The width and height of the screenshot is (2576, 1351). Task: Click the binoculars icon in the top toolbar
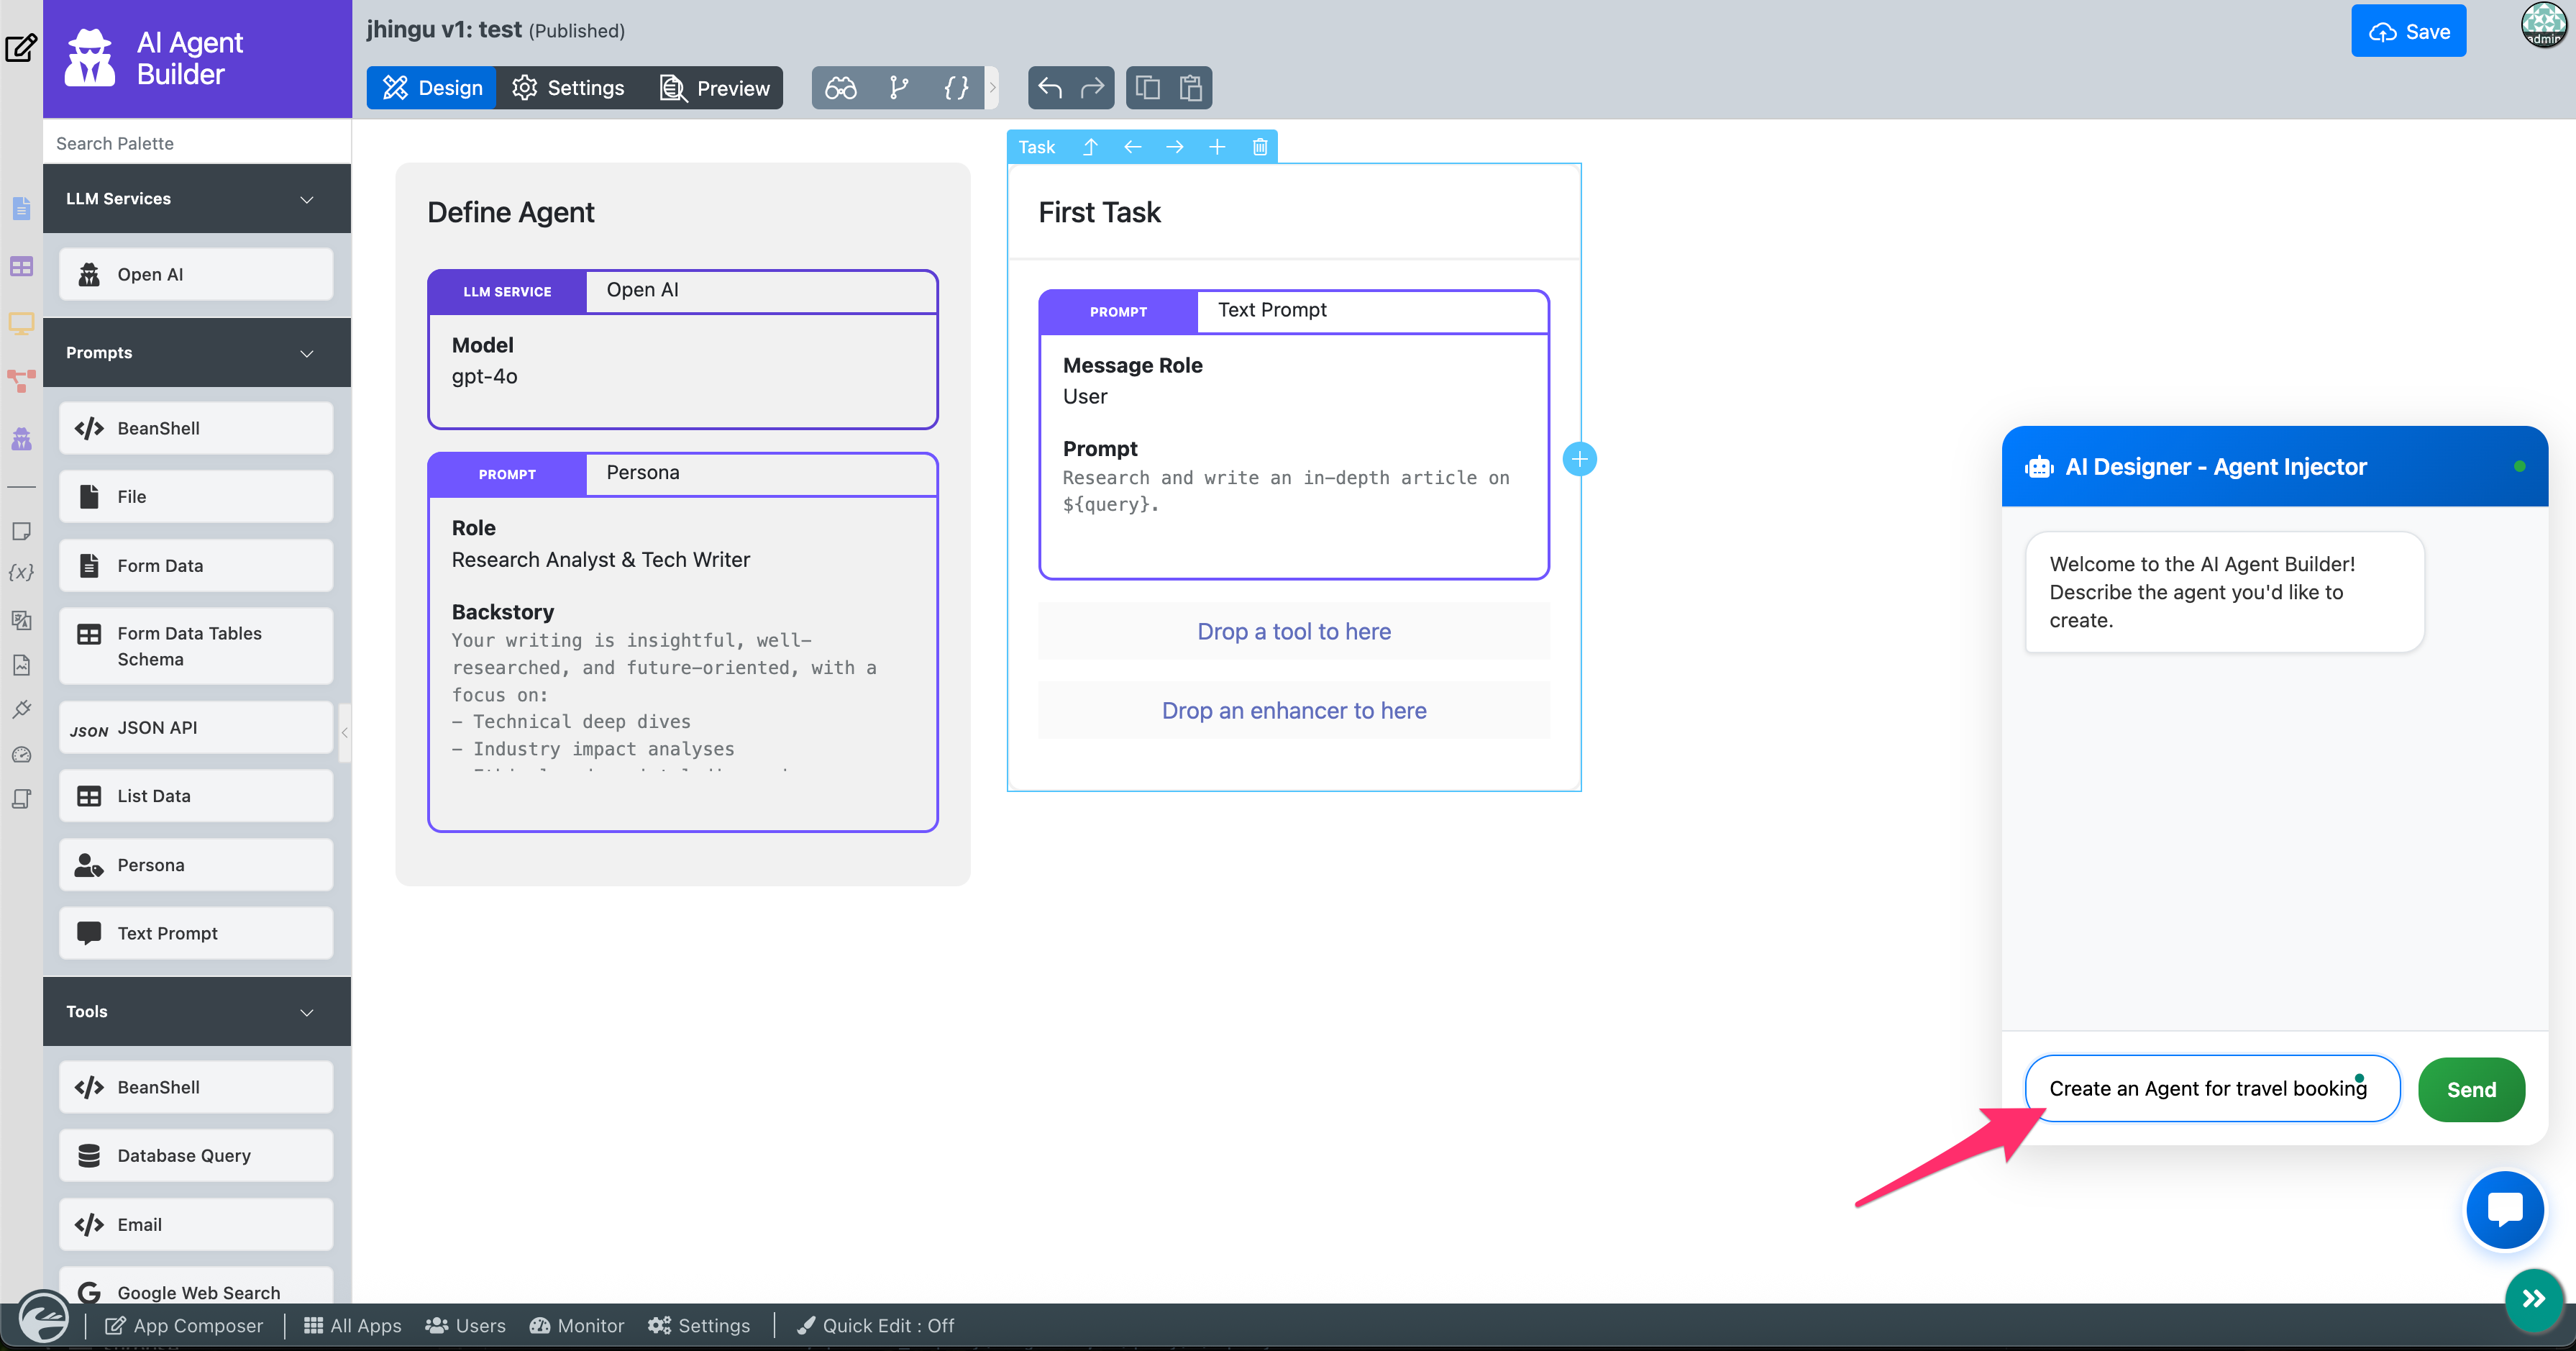coord(840,88)
